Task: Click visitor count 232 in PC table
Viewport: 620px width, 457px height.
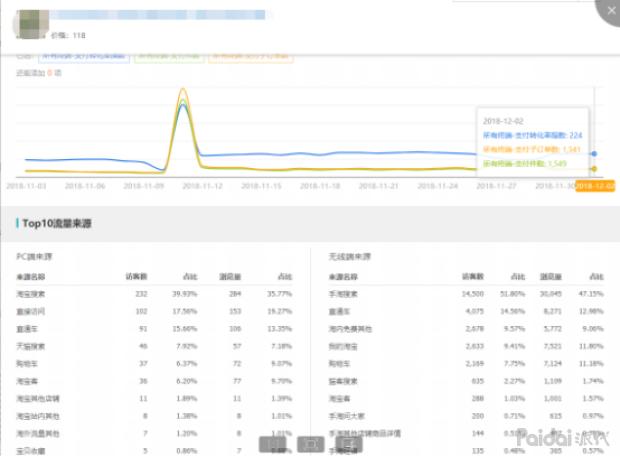Action: point(141,294)
